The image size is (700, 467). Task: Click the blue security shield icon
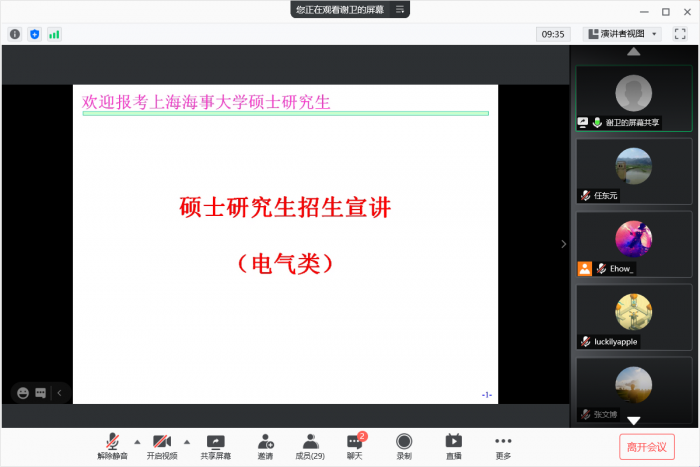pyautogui.click(x=34, y=34)
